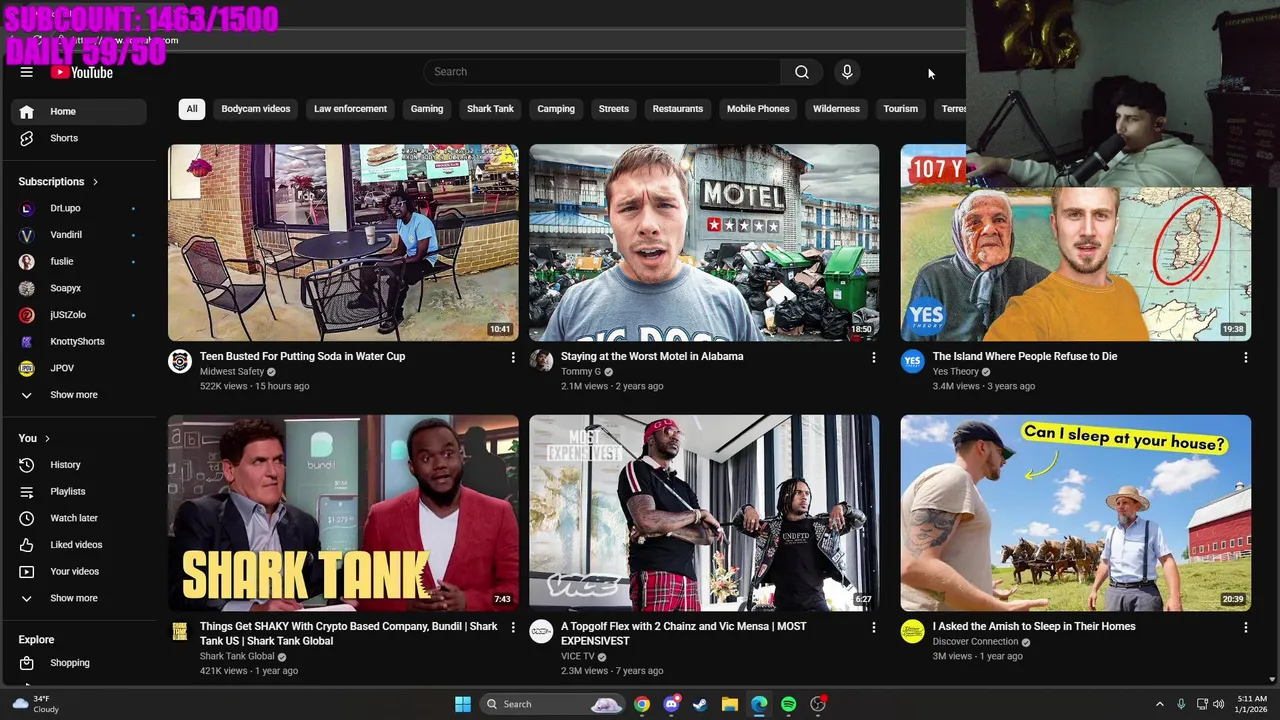
Task: Open options menu for Topgolf Flex video
Action: tap(874, 627)
